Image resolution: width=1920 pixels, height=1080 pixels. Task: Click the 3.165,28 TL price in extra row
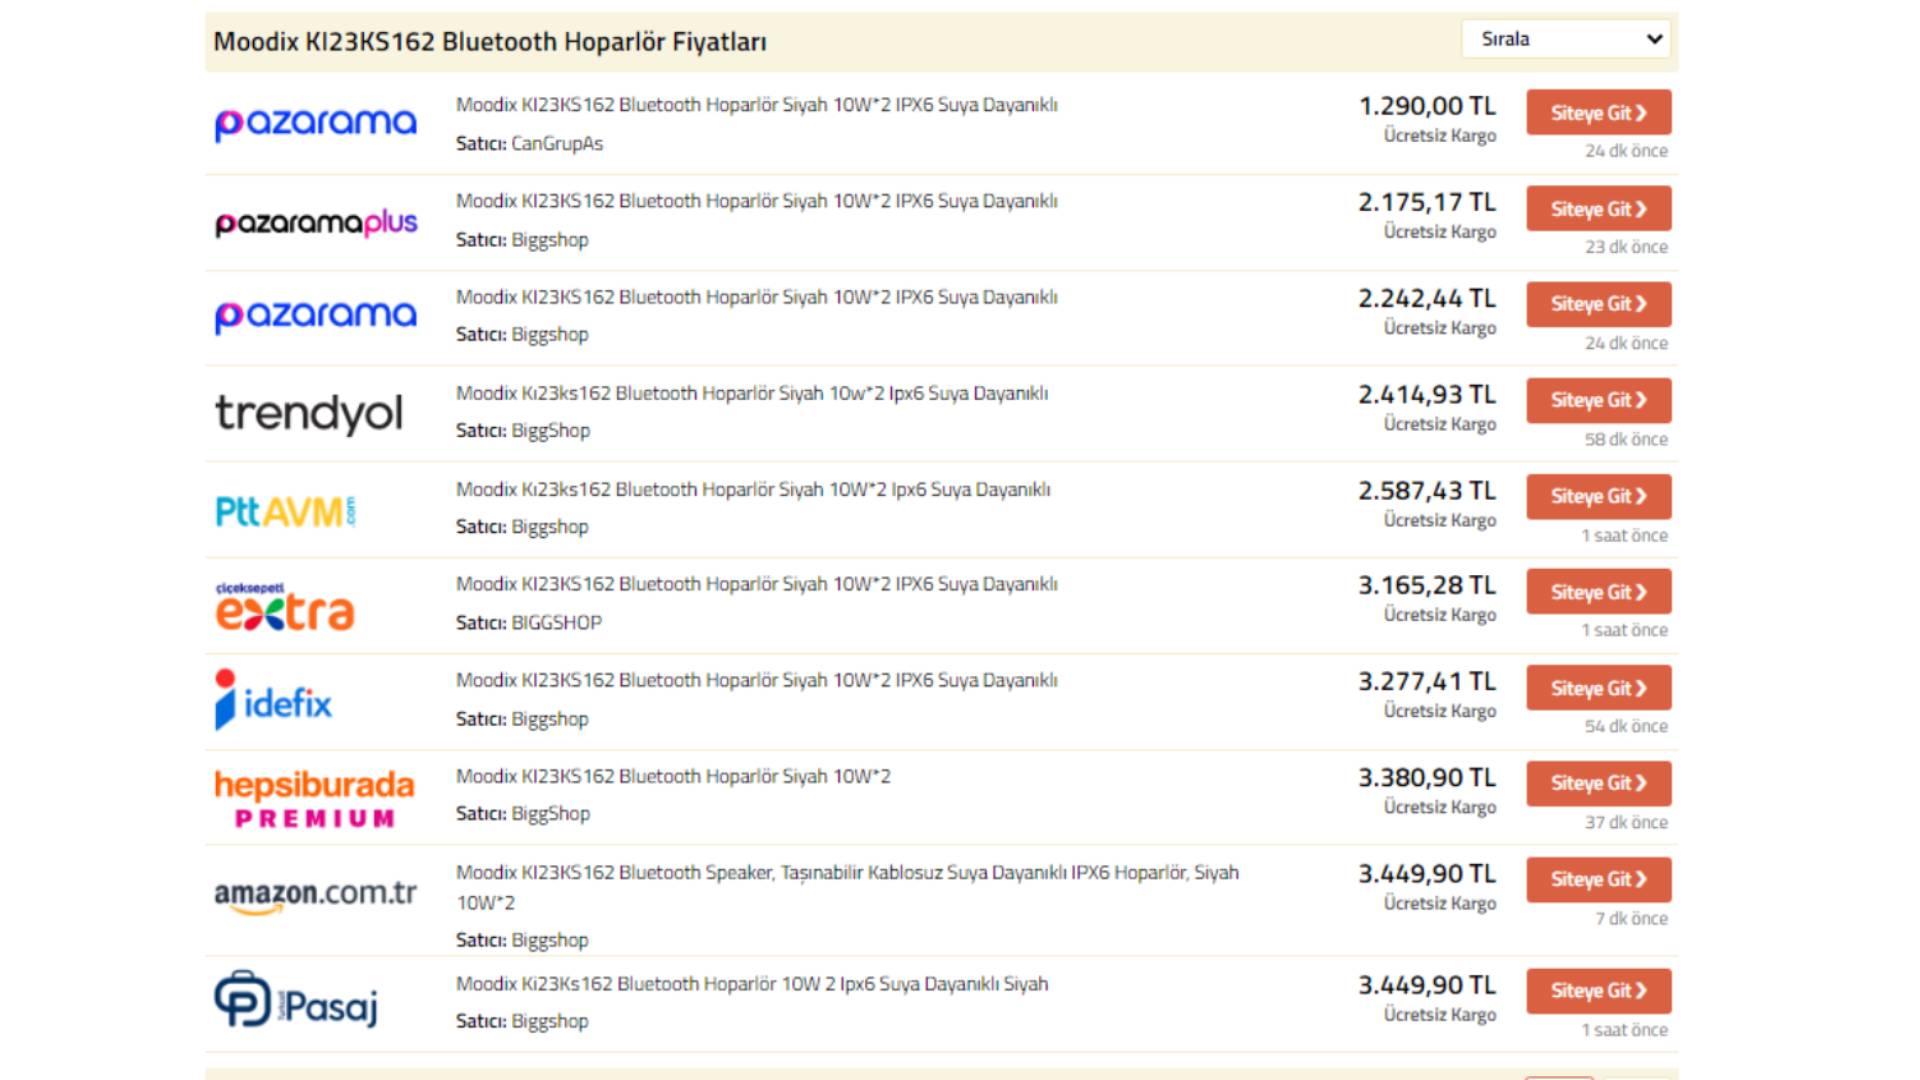1426,585
